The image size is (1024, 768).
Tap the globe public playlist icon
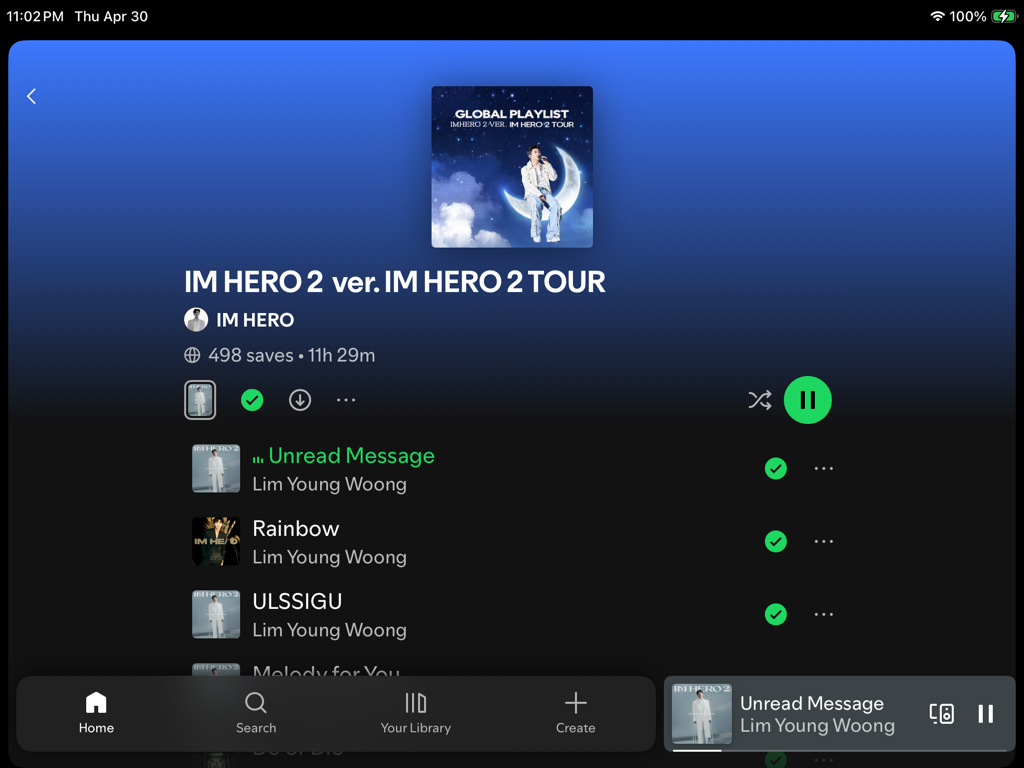coord(192,355)
